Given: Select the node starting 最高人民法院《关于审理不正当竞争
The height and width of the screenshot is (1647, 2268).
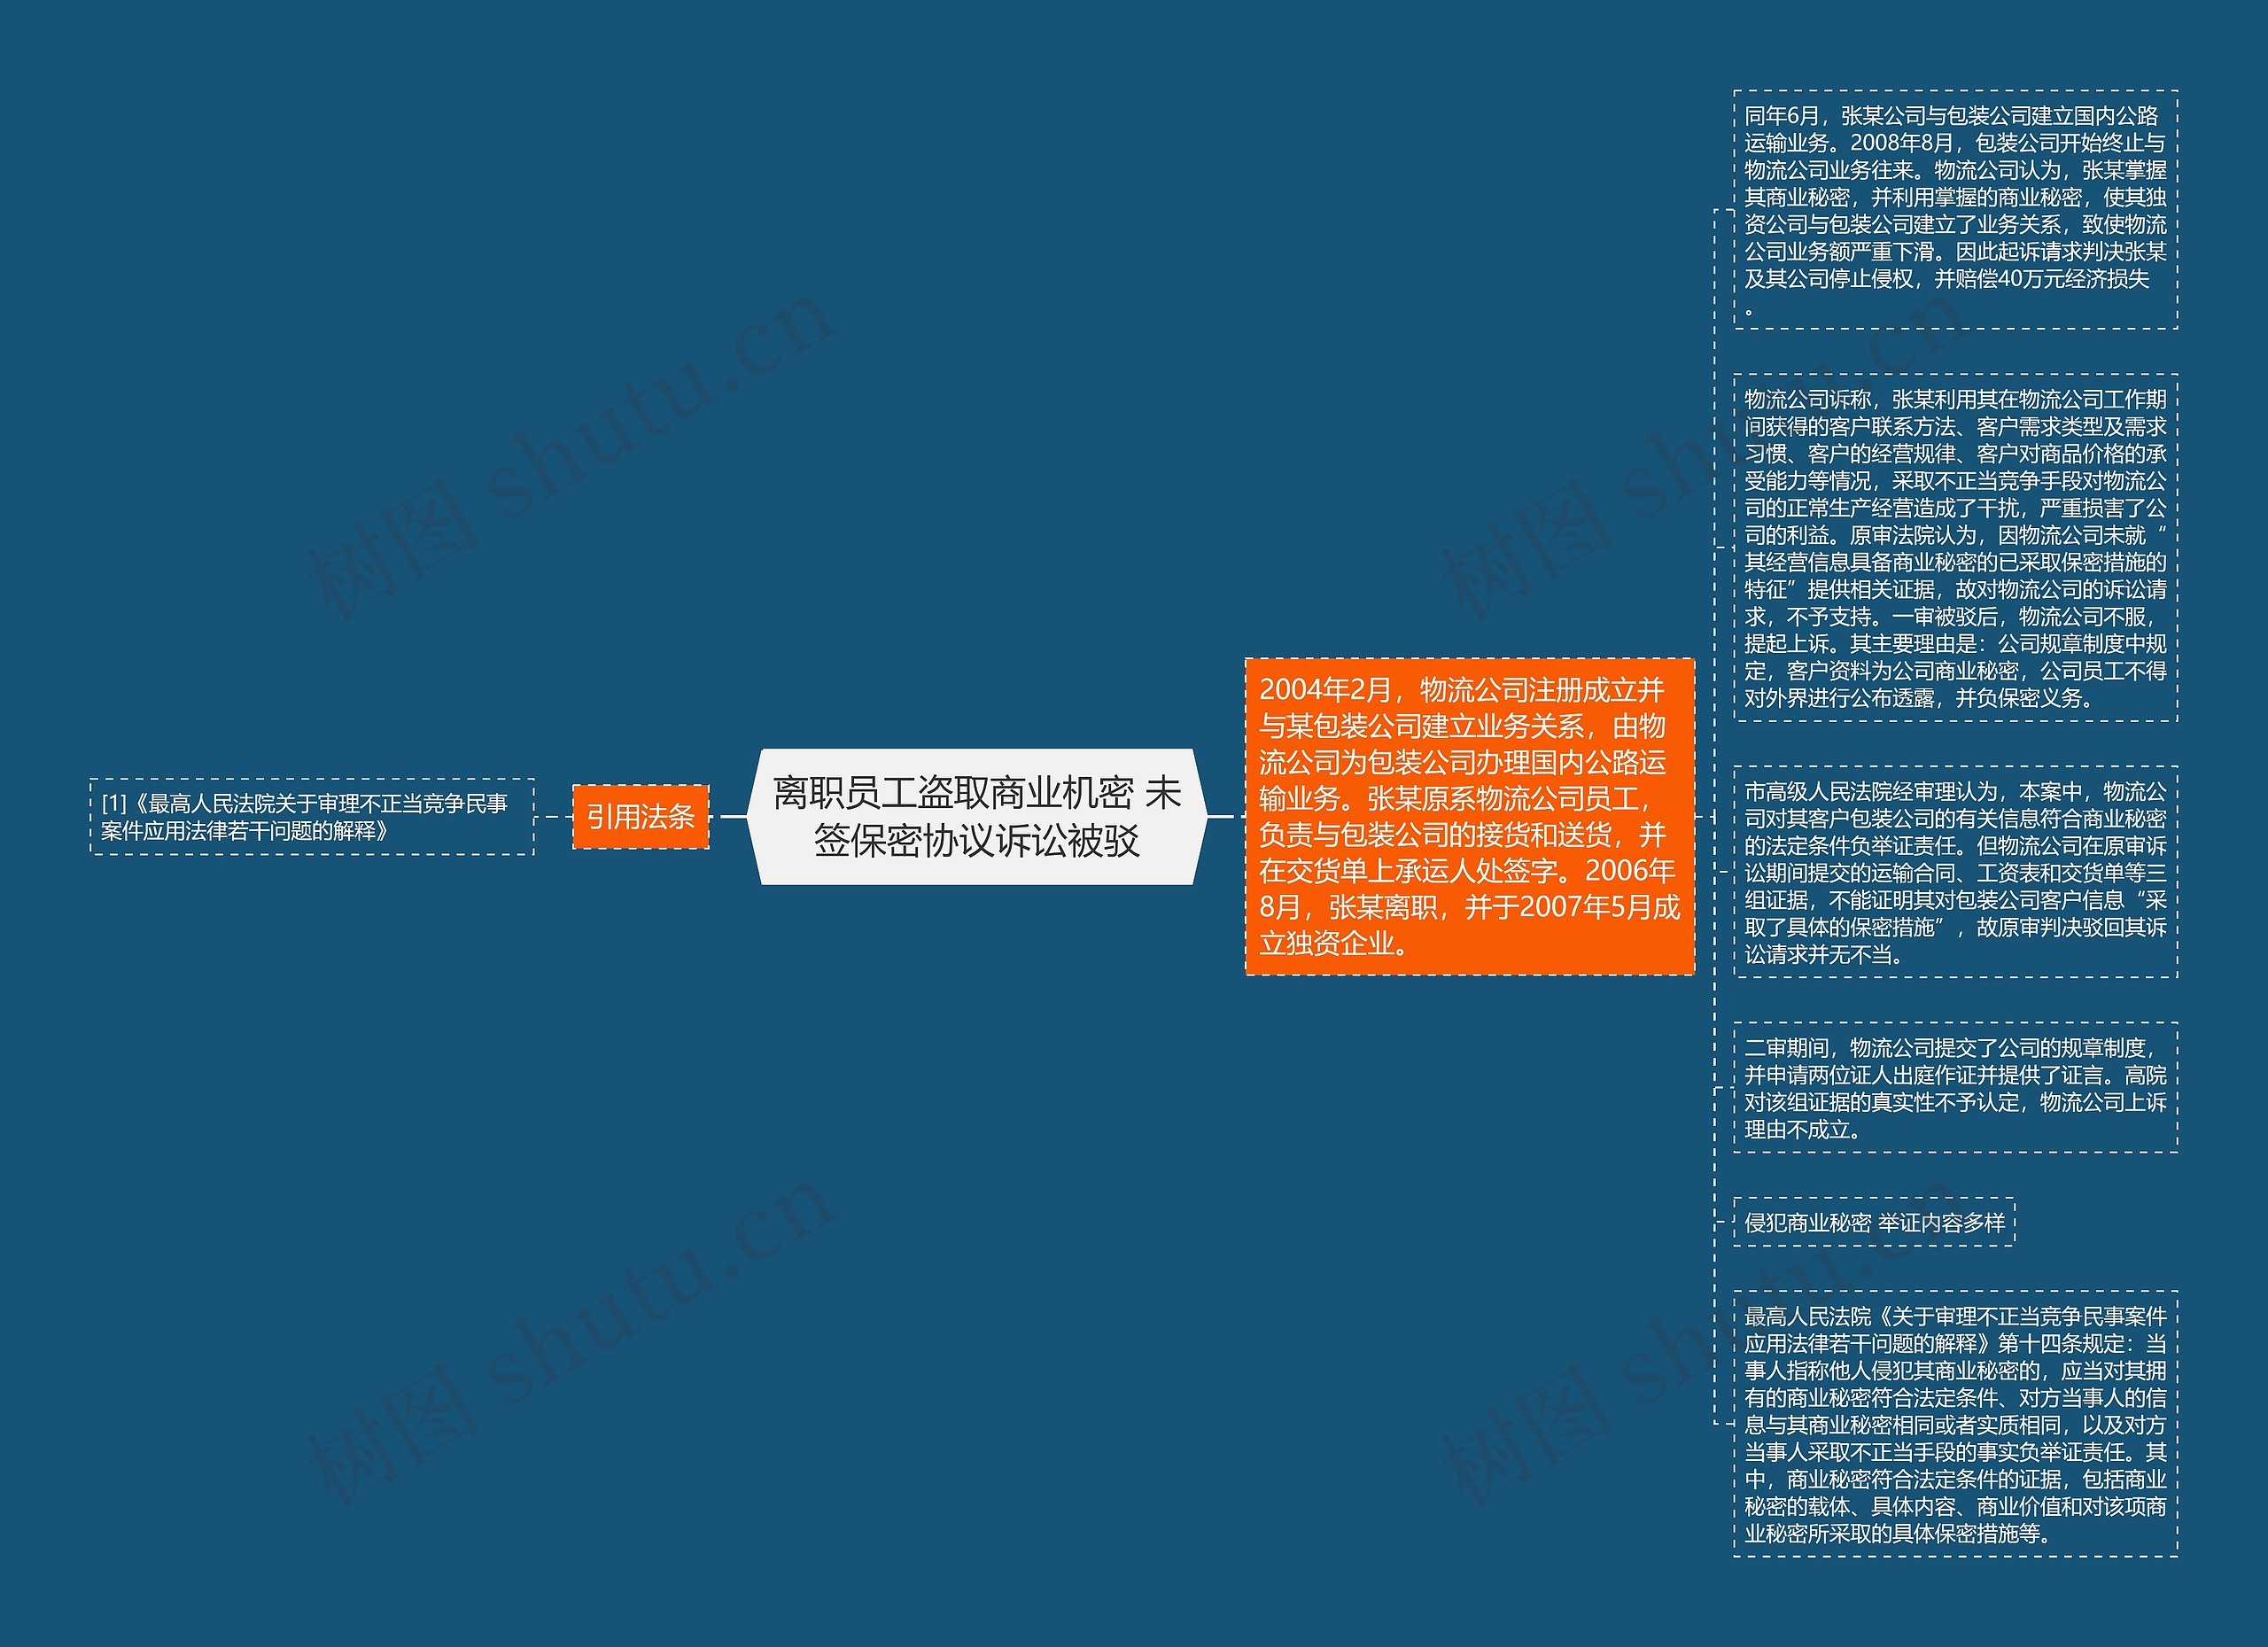Looking at the screenshot, I should point(1956,1424).
